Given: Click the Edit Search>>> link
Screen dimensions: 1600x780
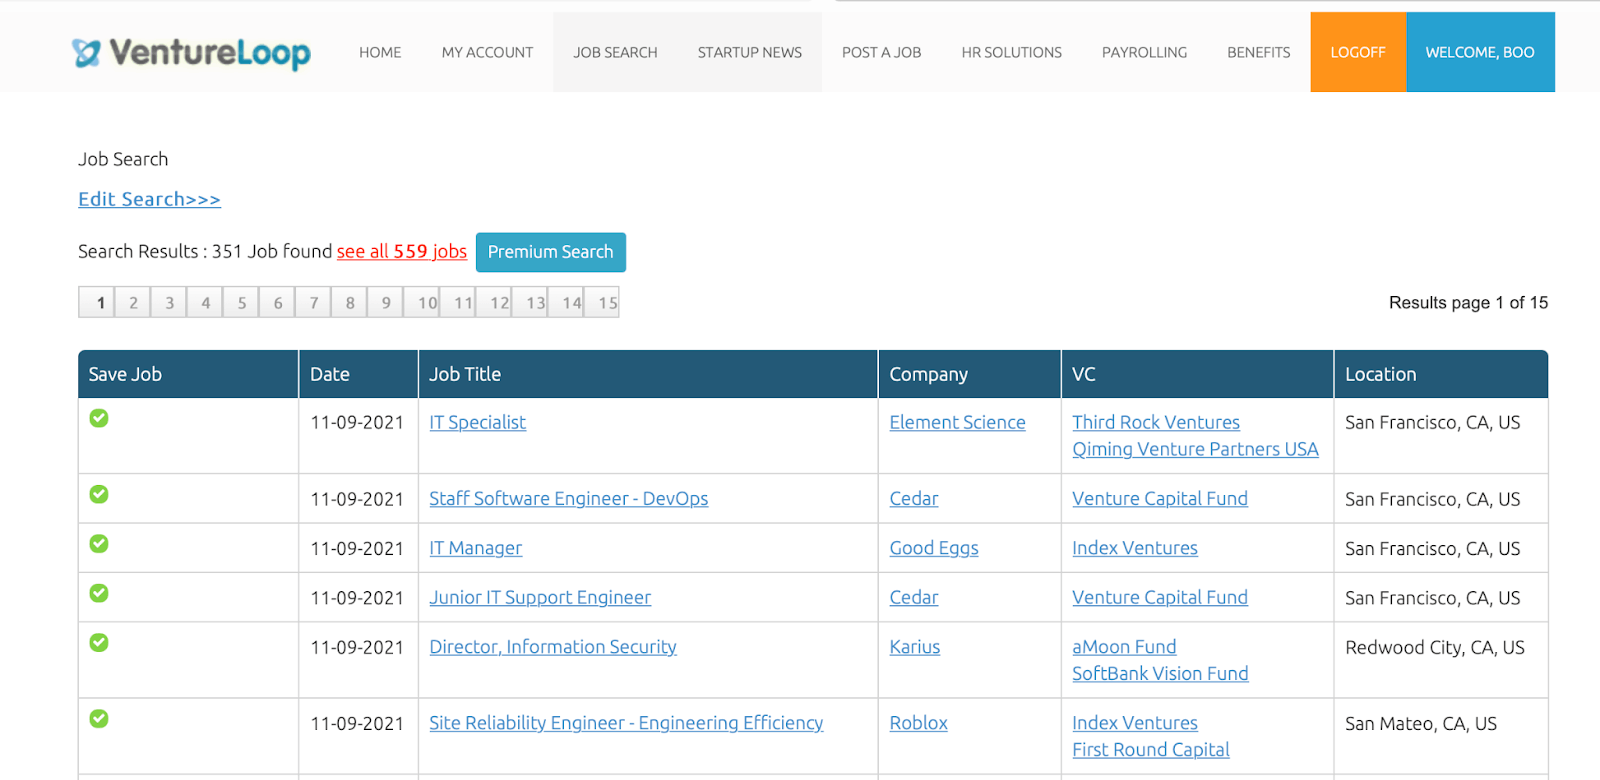Looking at the screenshot, I should (x=150, y=199).
